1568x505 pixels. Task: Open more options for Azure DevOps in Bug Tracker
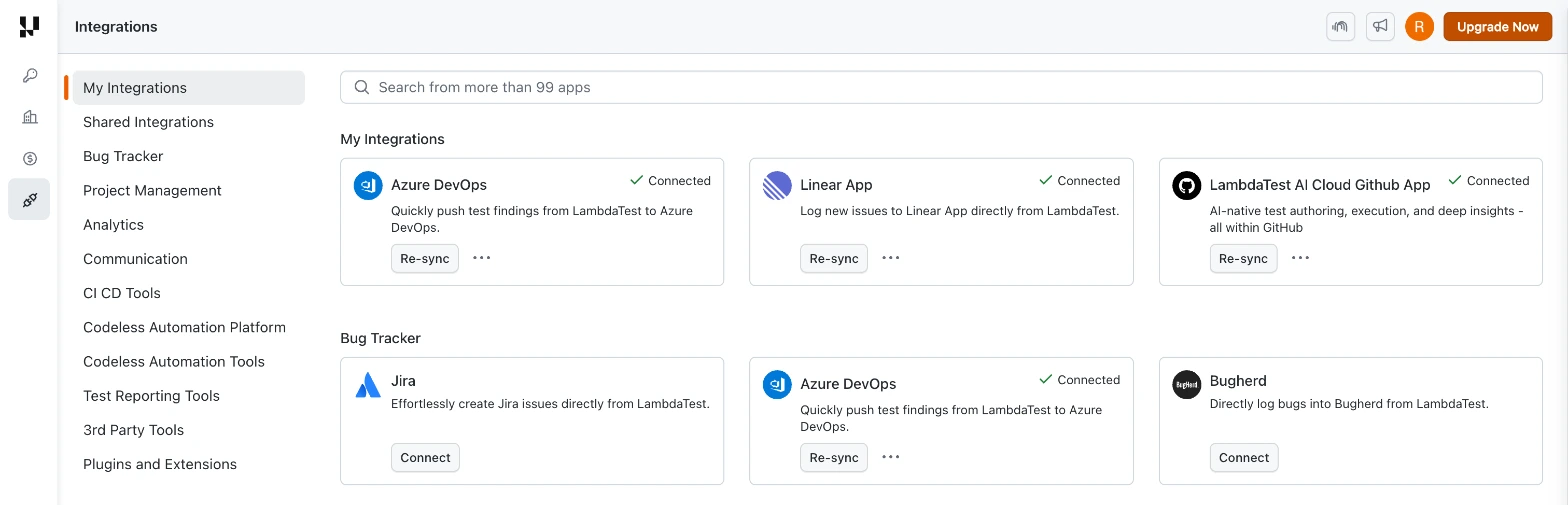click(x=891, y=457)
